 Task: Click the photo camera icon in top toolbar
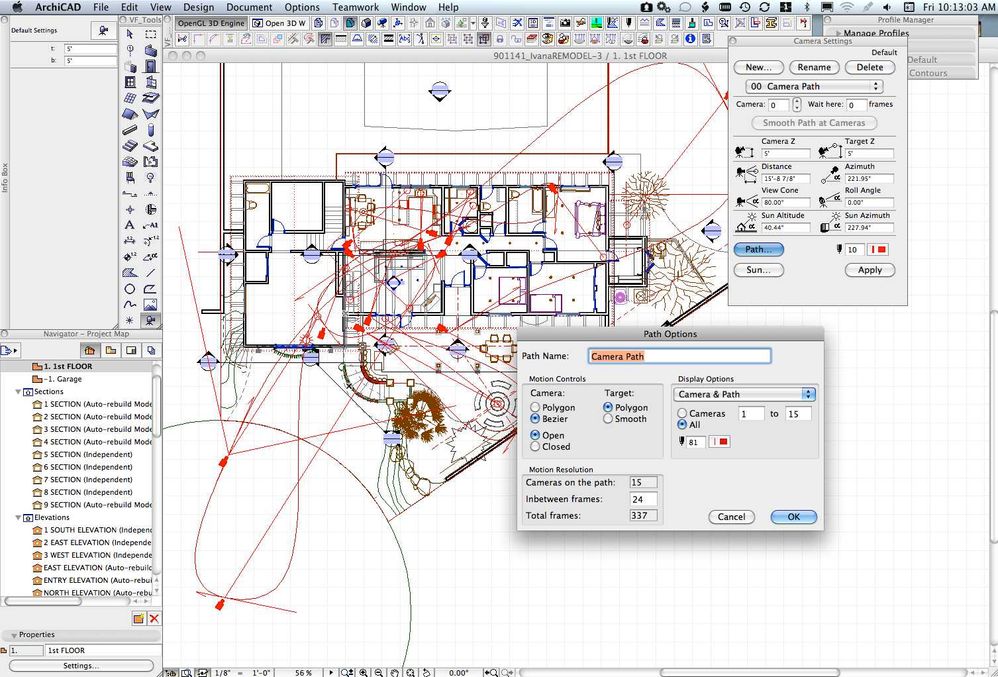(x=565, y=23)
